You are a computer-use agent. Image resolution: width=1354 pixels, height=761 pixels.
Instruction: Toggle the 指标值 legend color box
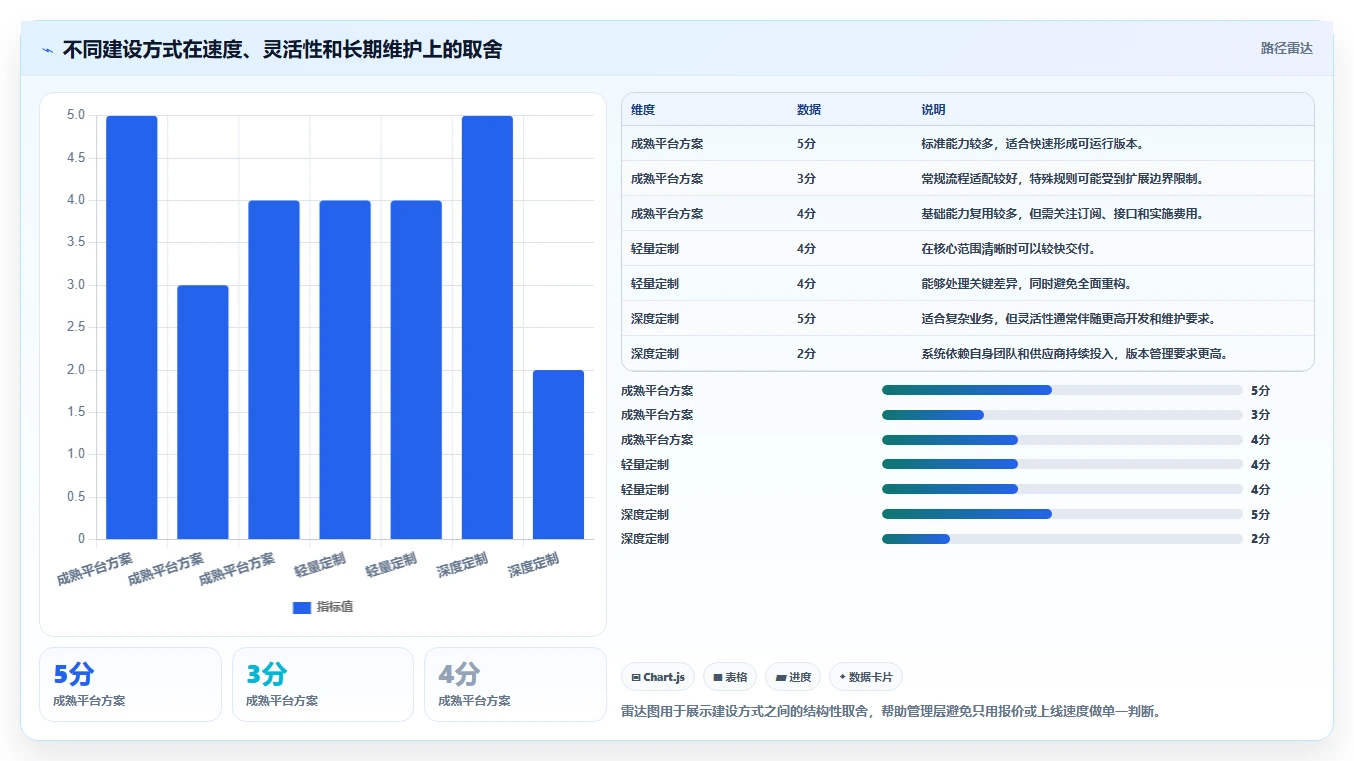point(302,607)
